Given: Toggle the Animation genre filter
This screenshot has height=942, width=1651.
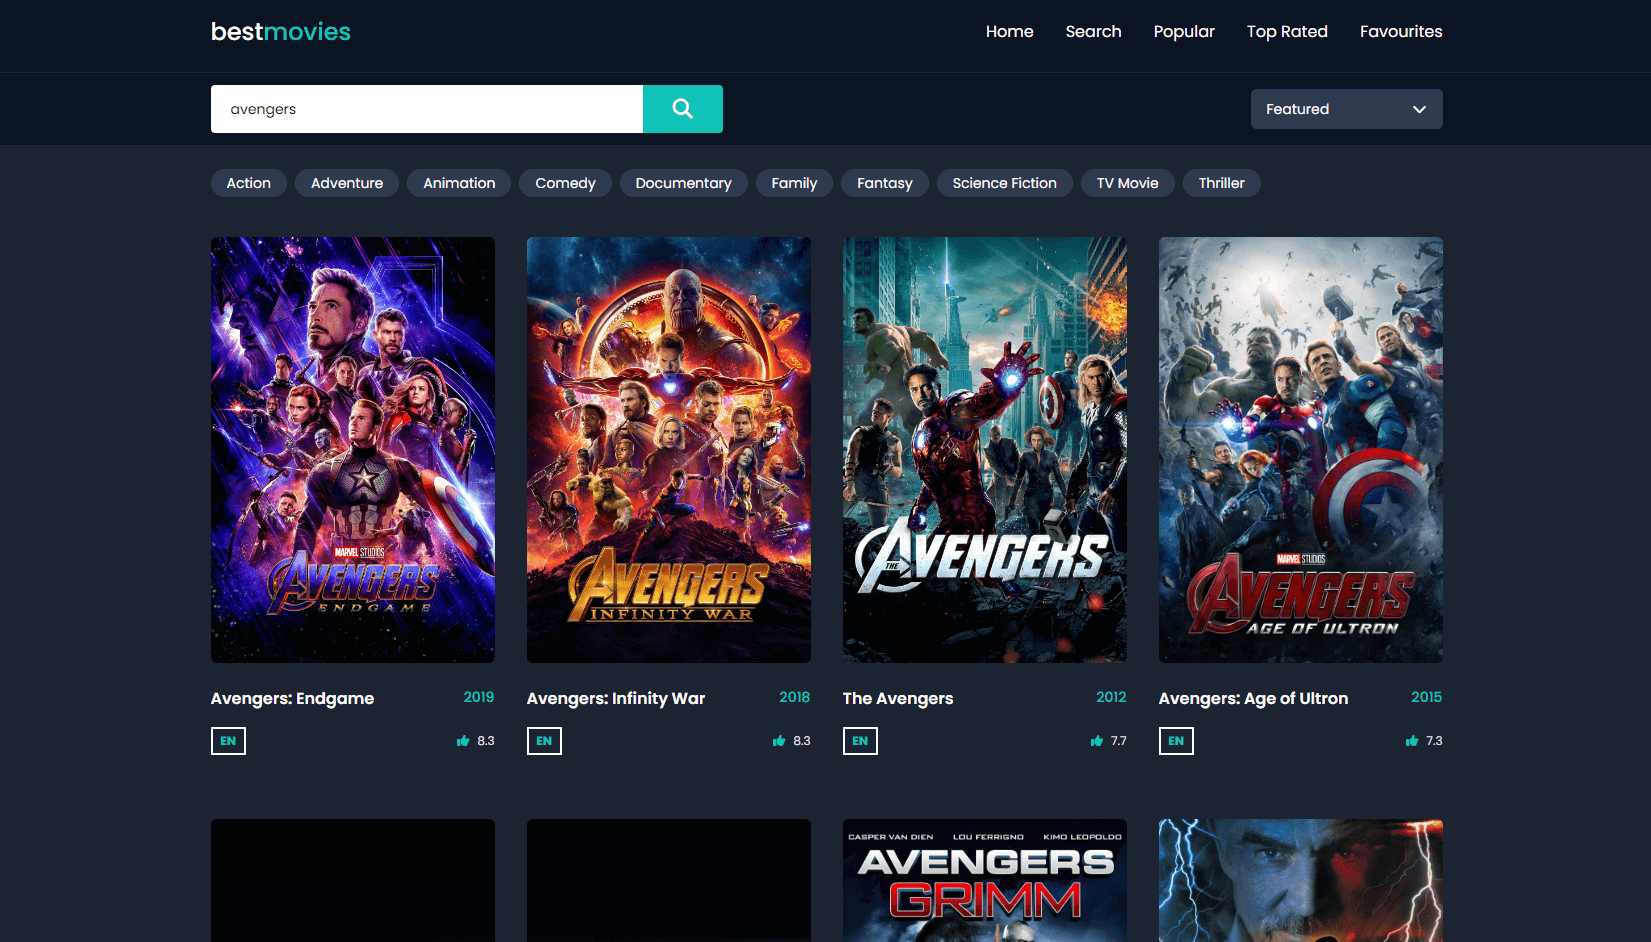Looking at the screenshot, I should coord(459,183).
